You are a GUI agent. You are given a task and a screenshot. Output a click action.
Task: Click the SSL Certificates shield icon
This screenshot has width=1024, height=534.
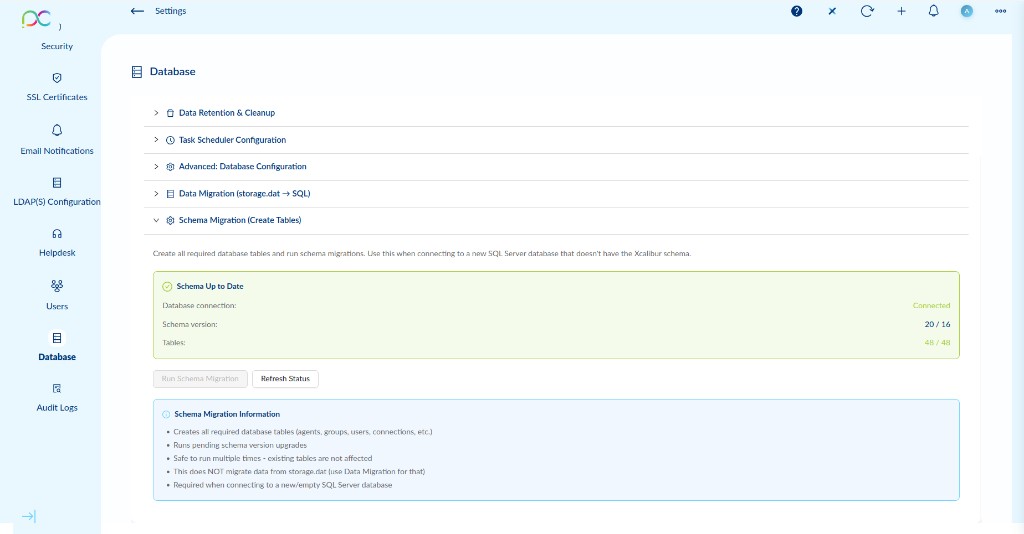57,78
